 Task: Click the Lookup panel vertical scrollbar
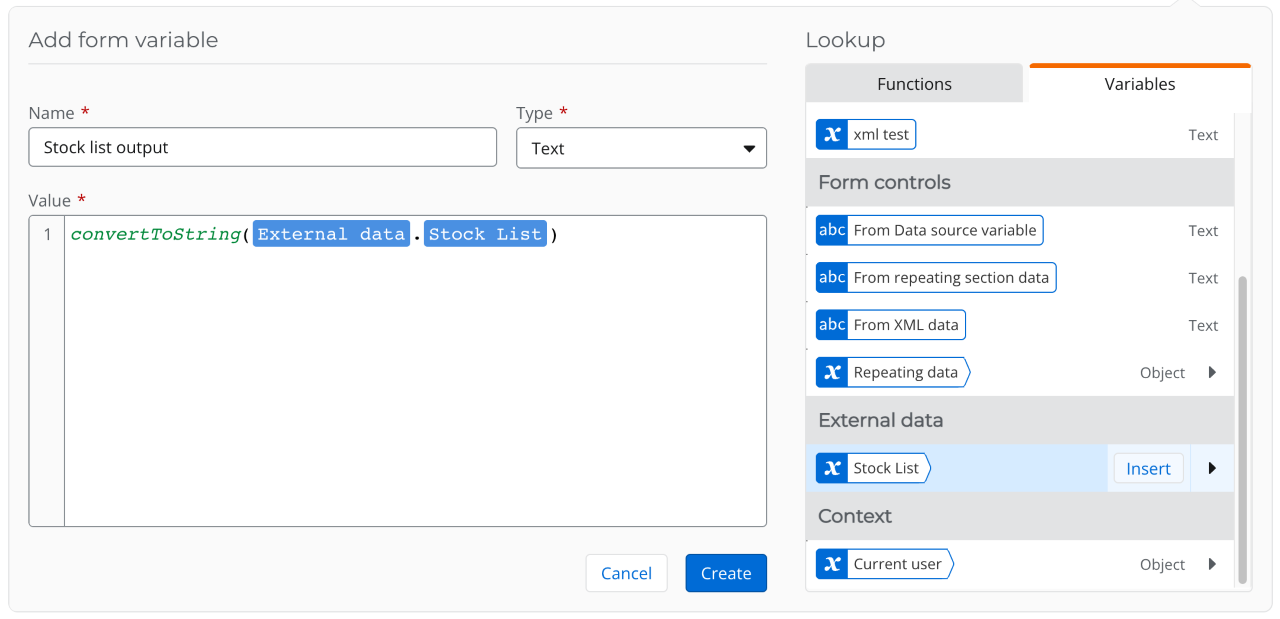[x=1242, y=430]
